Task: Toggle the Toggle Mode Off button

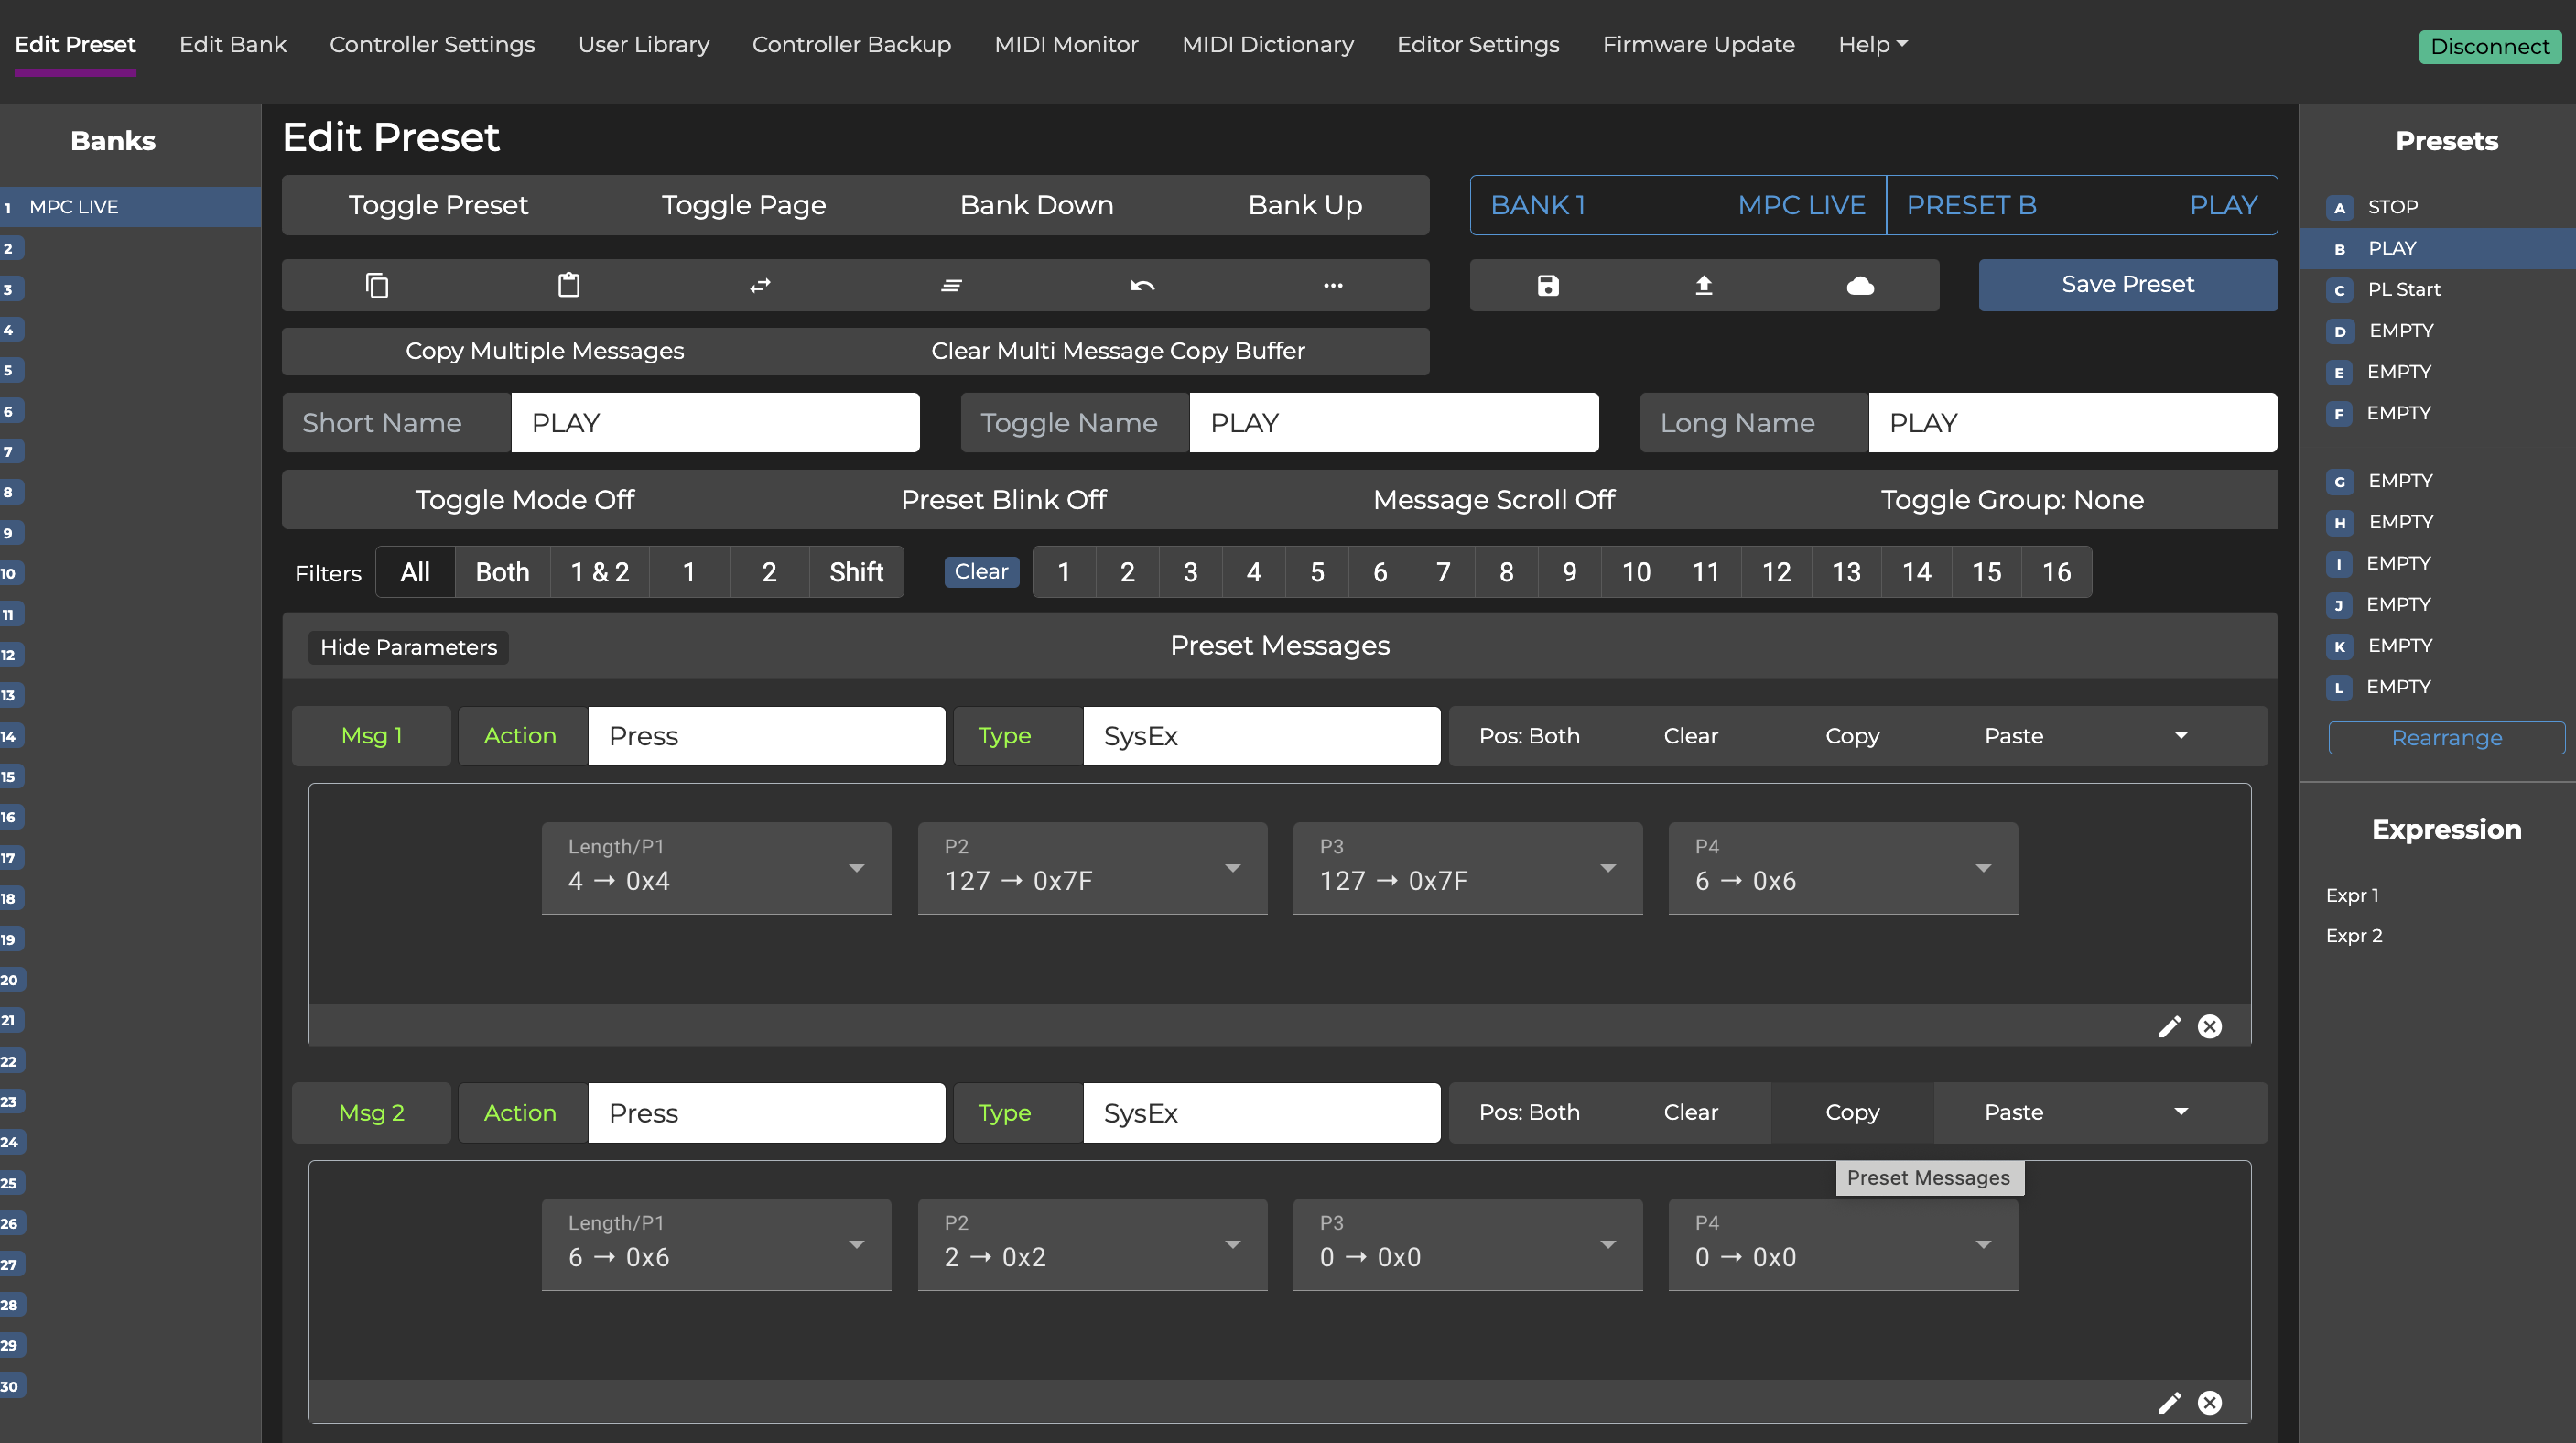Action: pyautogui.click(x=524, y=500)
